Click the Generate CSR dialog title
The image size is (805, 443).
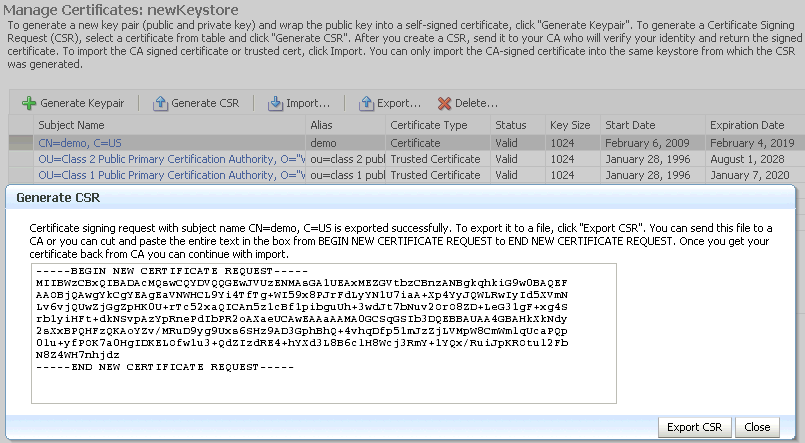pyautogui.click(x=58, y=198)
